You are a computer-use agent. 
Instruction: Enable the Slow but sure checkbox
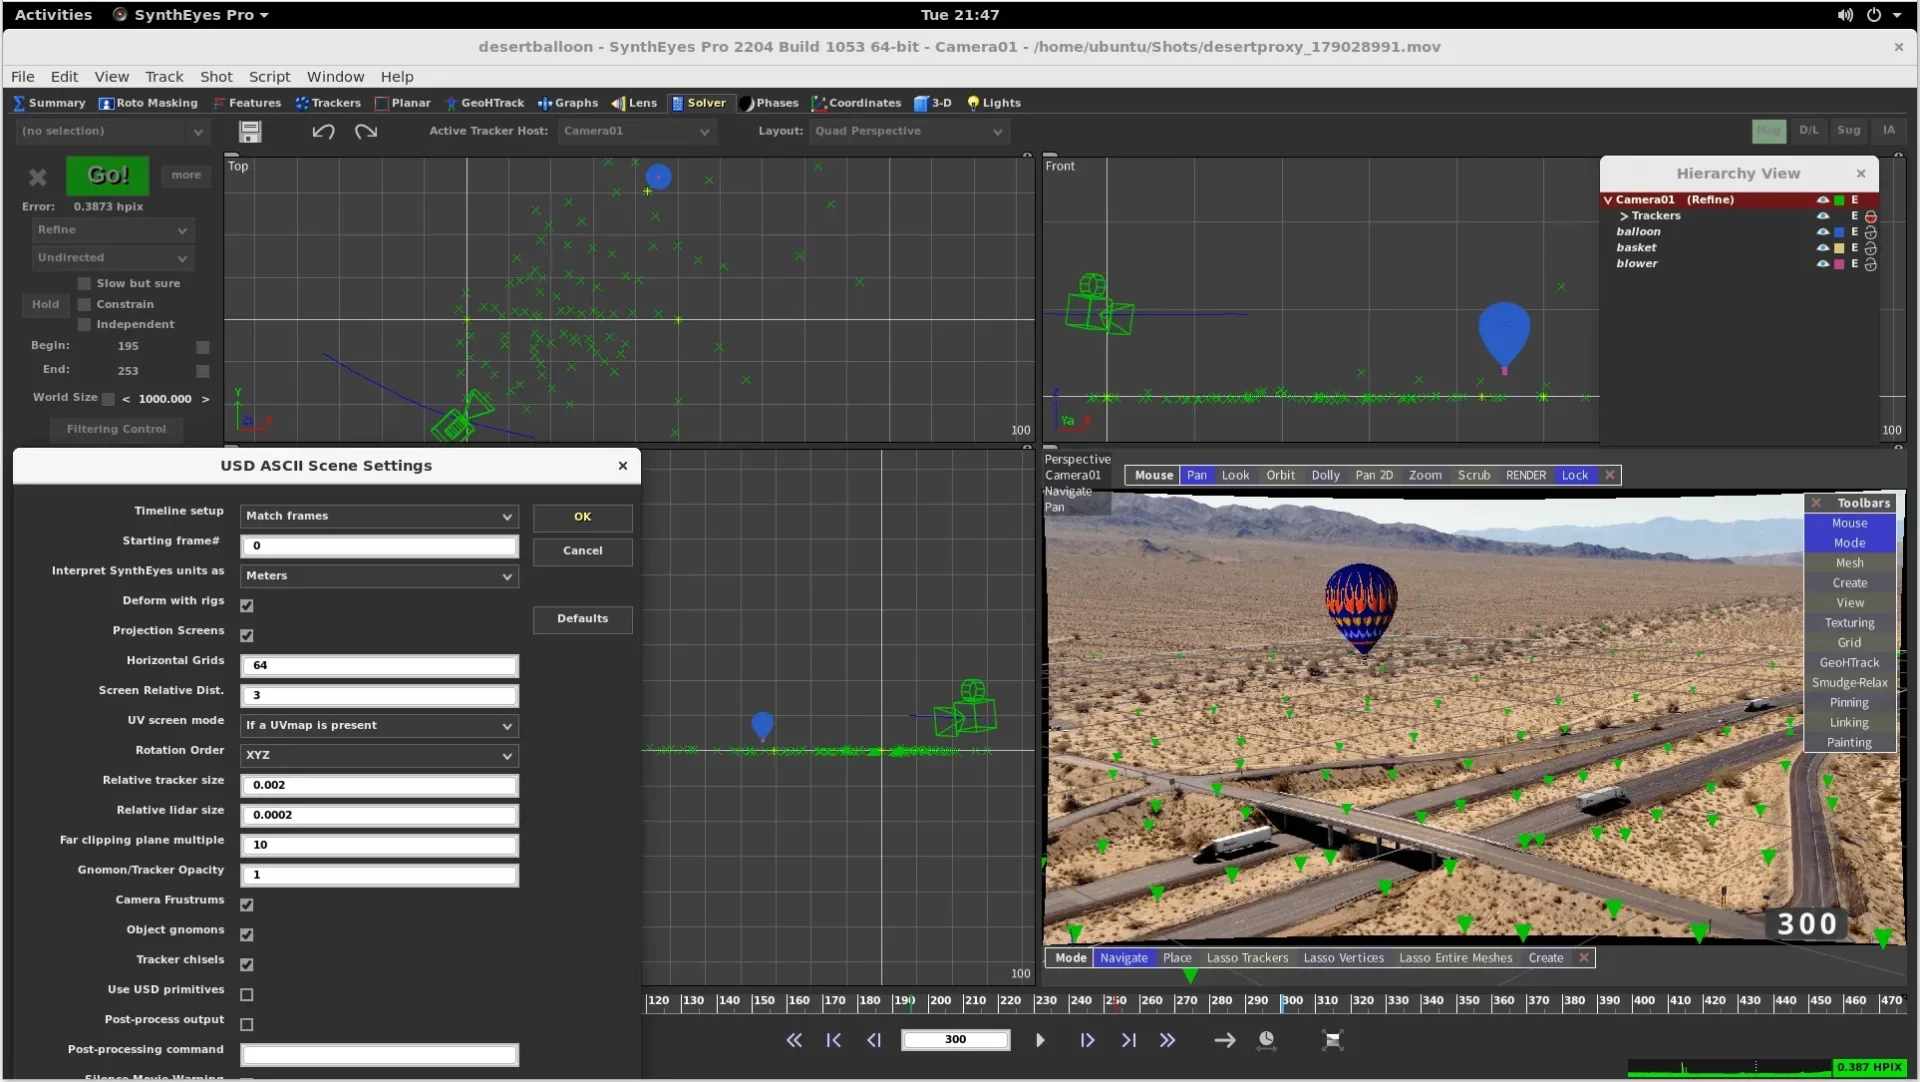[84, 284]
